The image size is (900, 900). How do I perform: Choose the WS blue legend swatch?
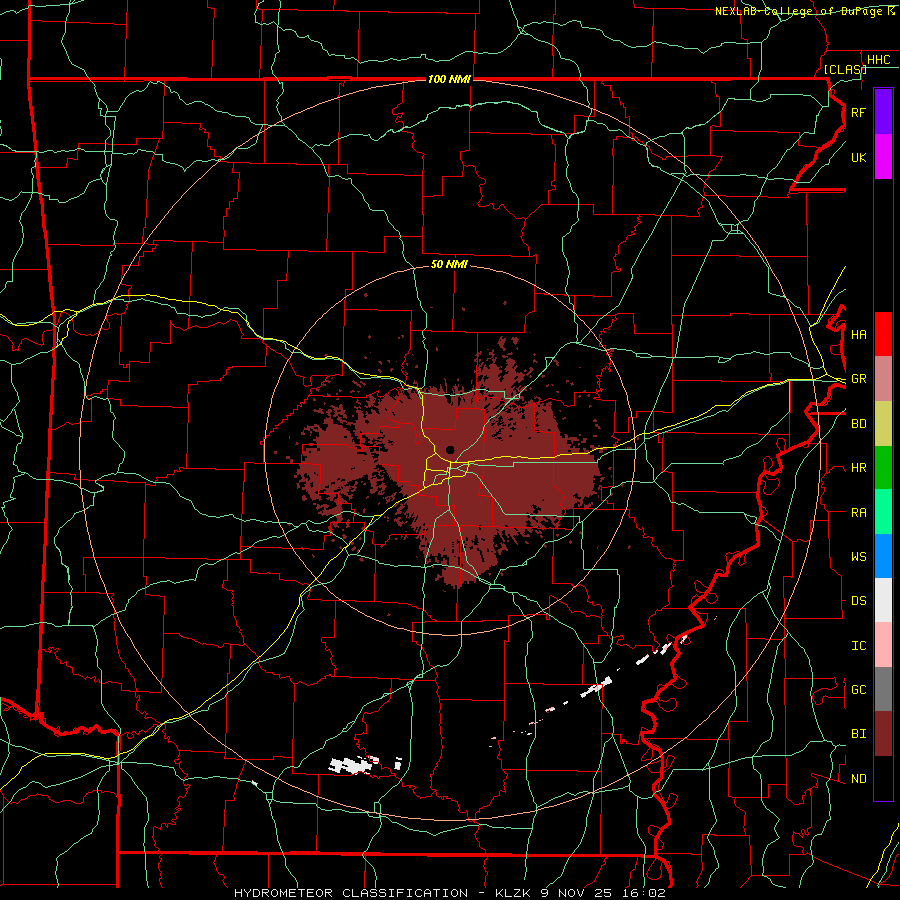point(883,556)
